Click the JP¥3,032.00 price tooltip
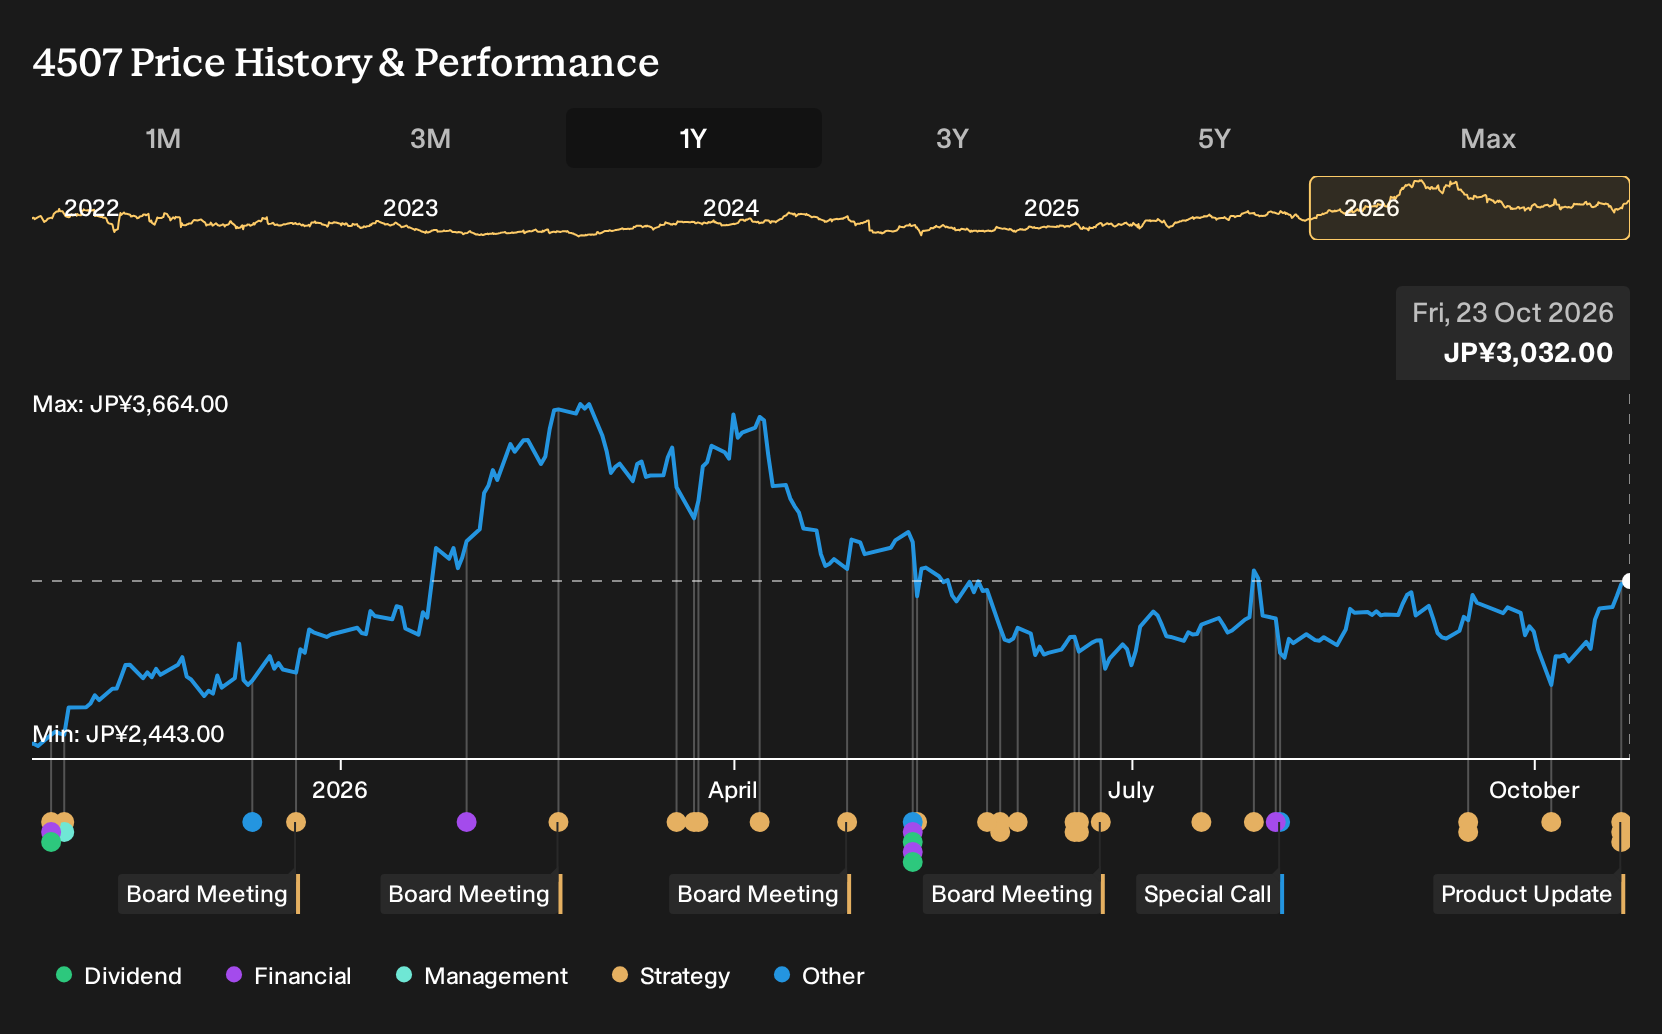 pos(1513,333)
